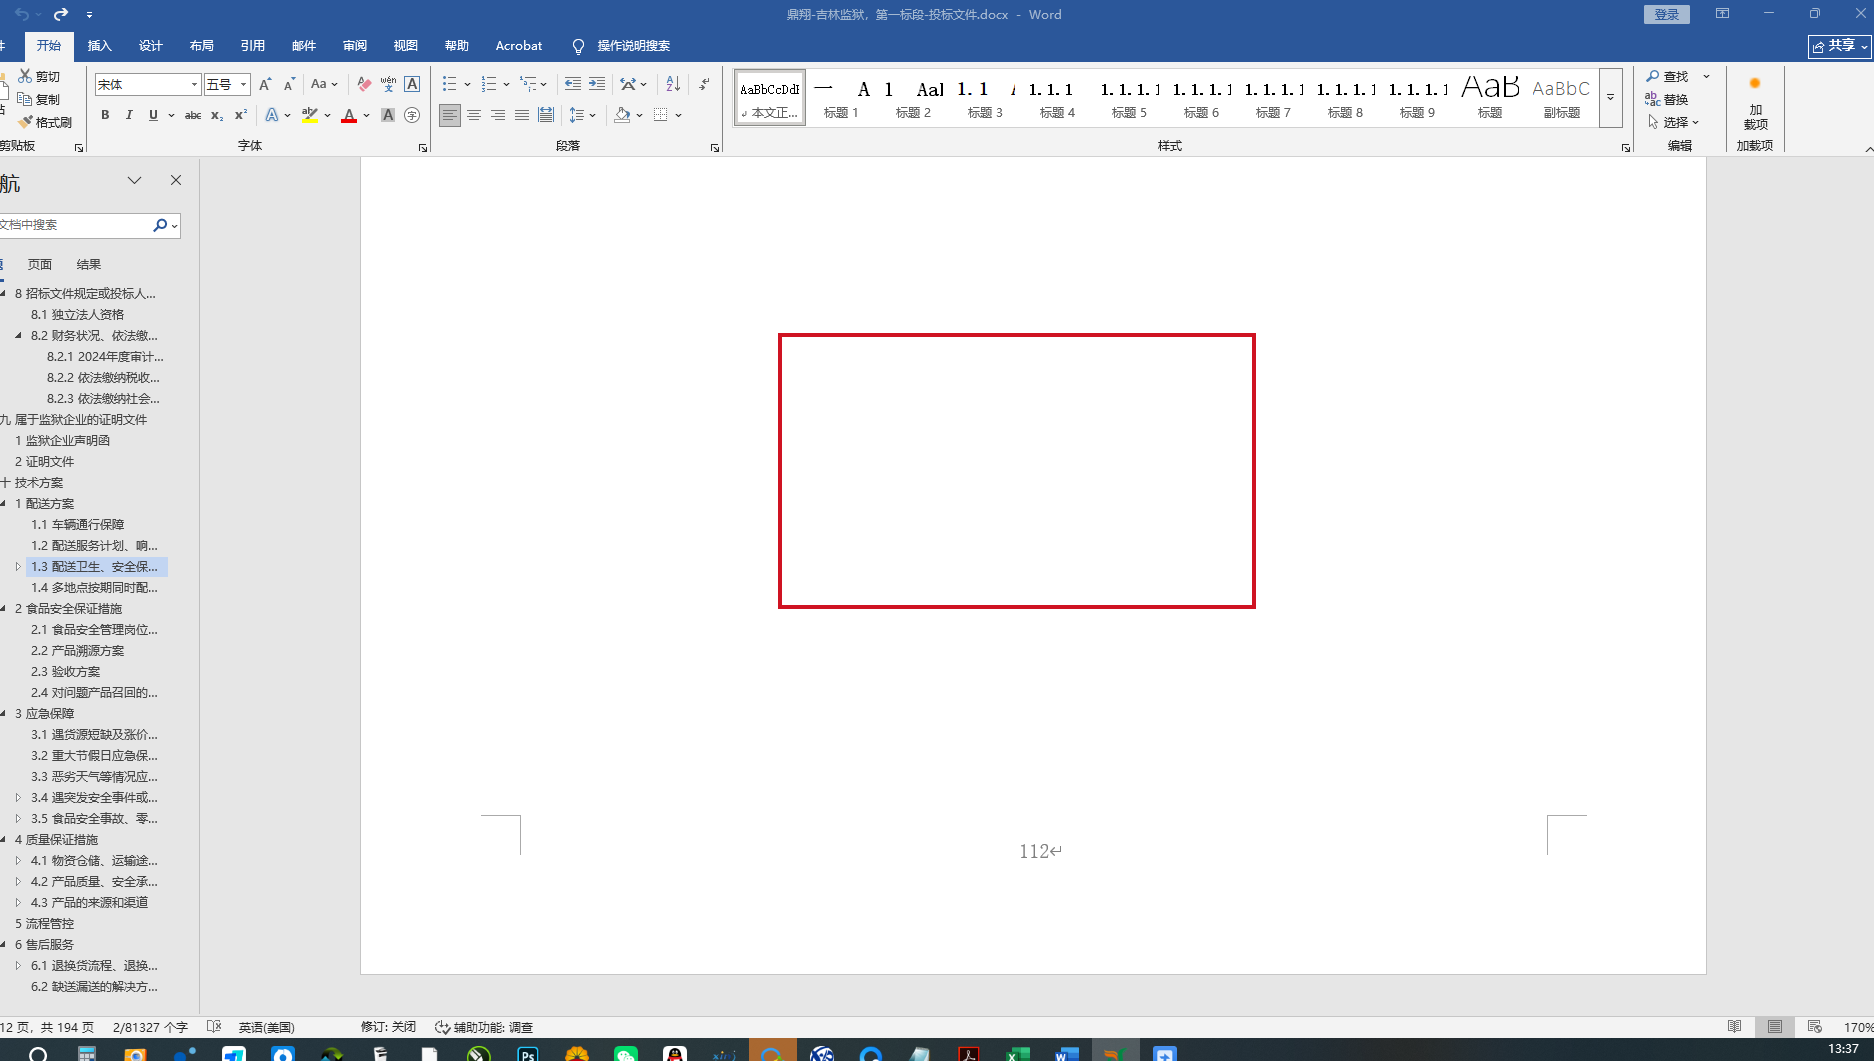The height and width of the screenshot is (1061, 1874).
Task: Click the redo arrow in the title bar
Action: pos(61,14)
